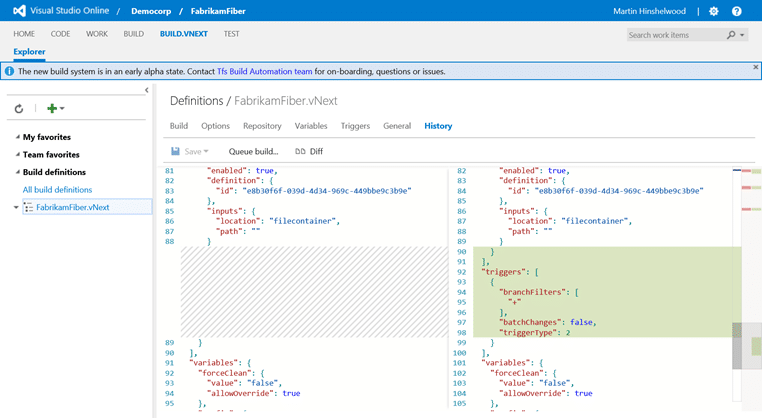Open the Tfs Build Automation team link
Screen dimensions: 762x418
(x=264, y=71)
